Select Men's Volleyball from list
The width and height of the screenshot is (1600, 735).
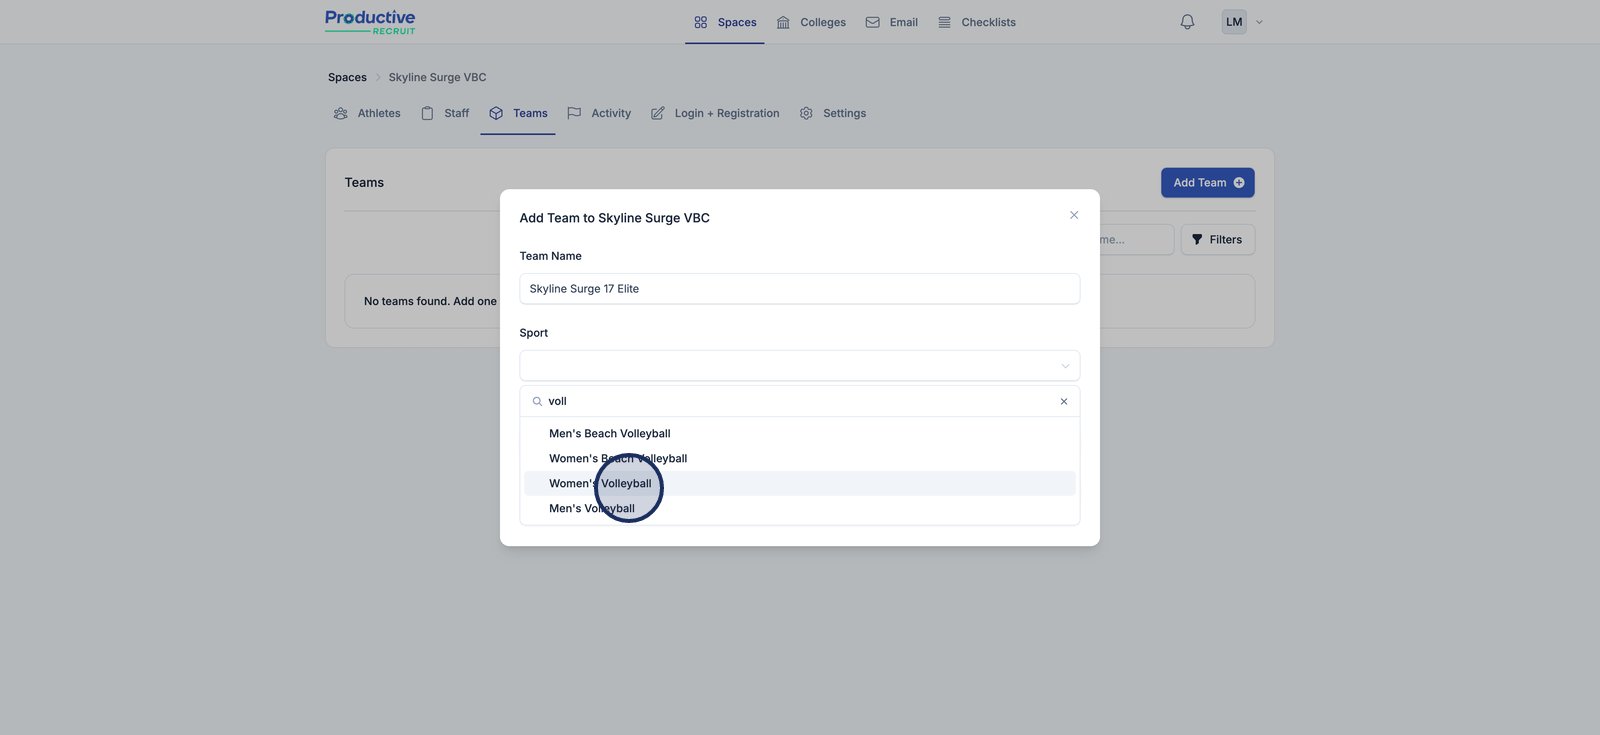tap(592, 509)
